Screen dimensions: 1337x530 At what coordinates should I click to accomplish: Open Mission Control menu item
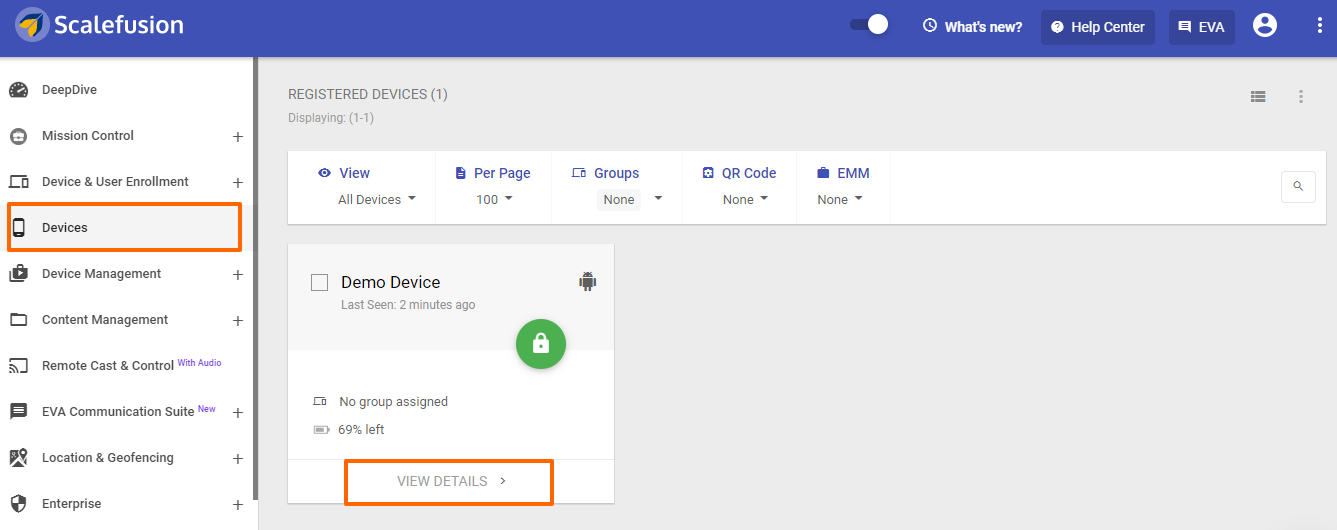(88, 136)
